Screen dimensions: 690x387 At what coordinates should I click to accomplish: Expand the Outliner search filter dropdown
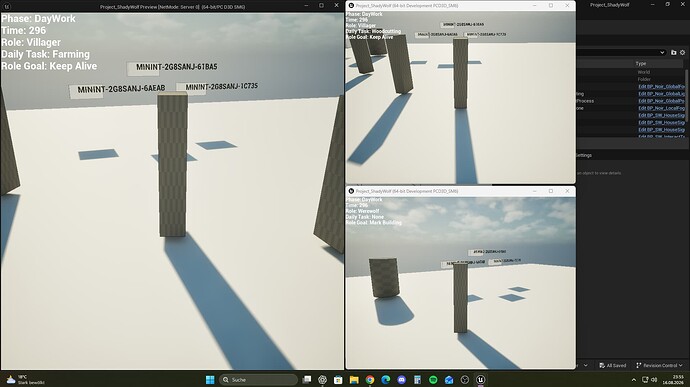click(x=662, y=52)
